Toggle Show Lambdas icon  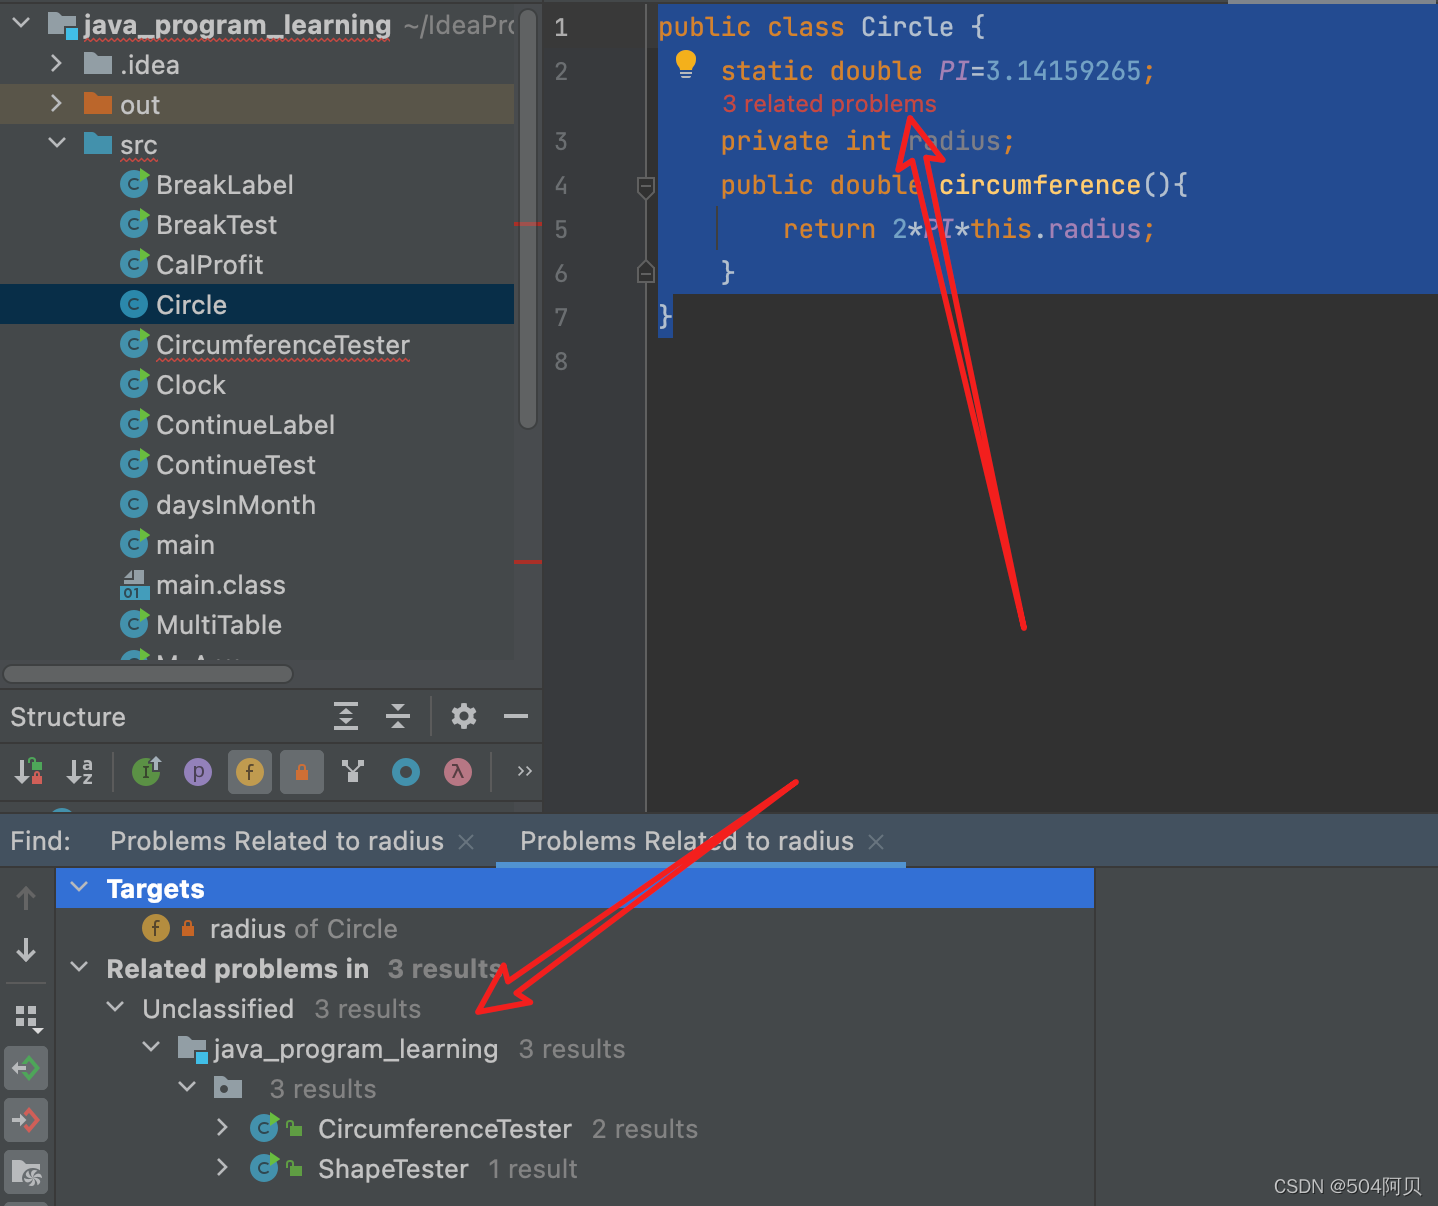pyautogui.click(x=458, y=771)
